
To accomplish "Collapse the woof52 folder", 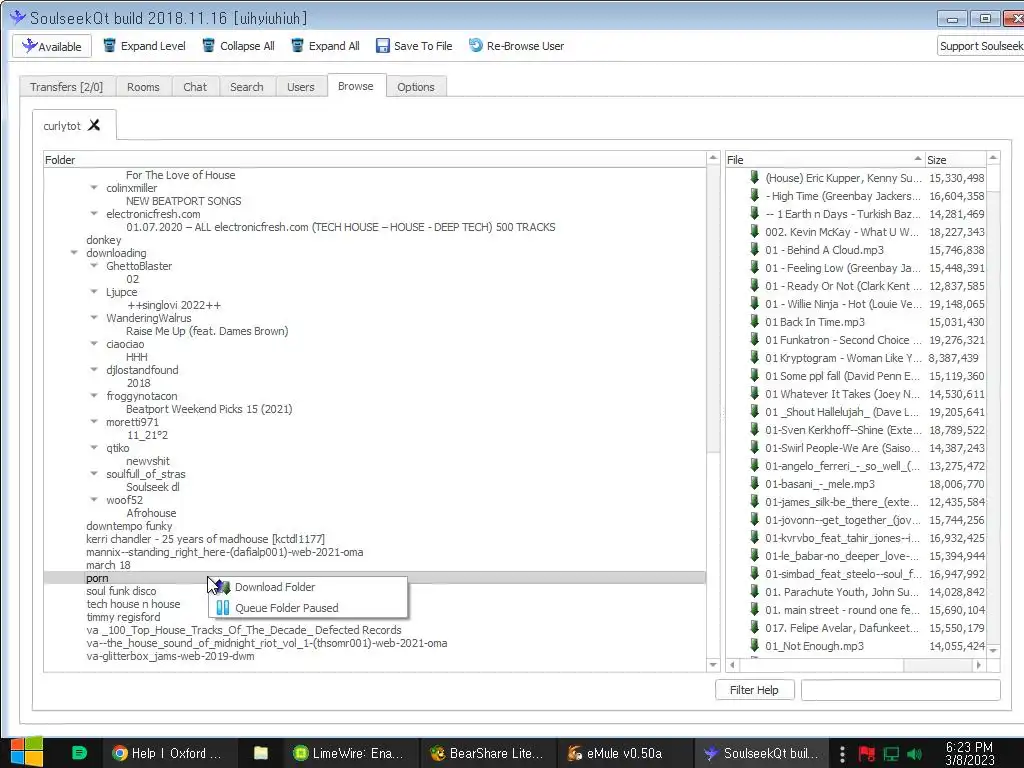I will [94, 500].
